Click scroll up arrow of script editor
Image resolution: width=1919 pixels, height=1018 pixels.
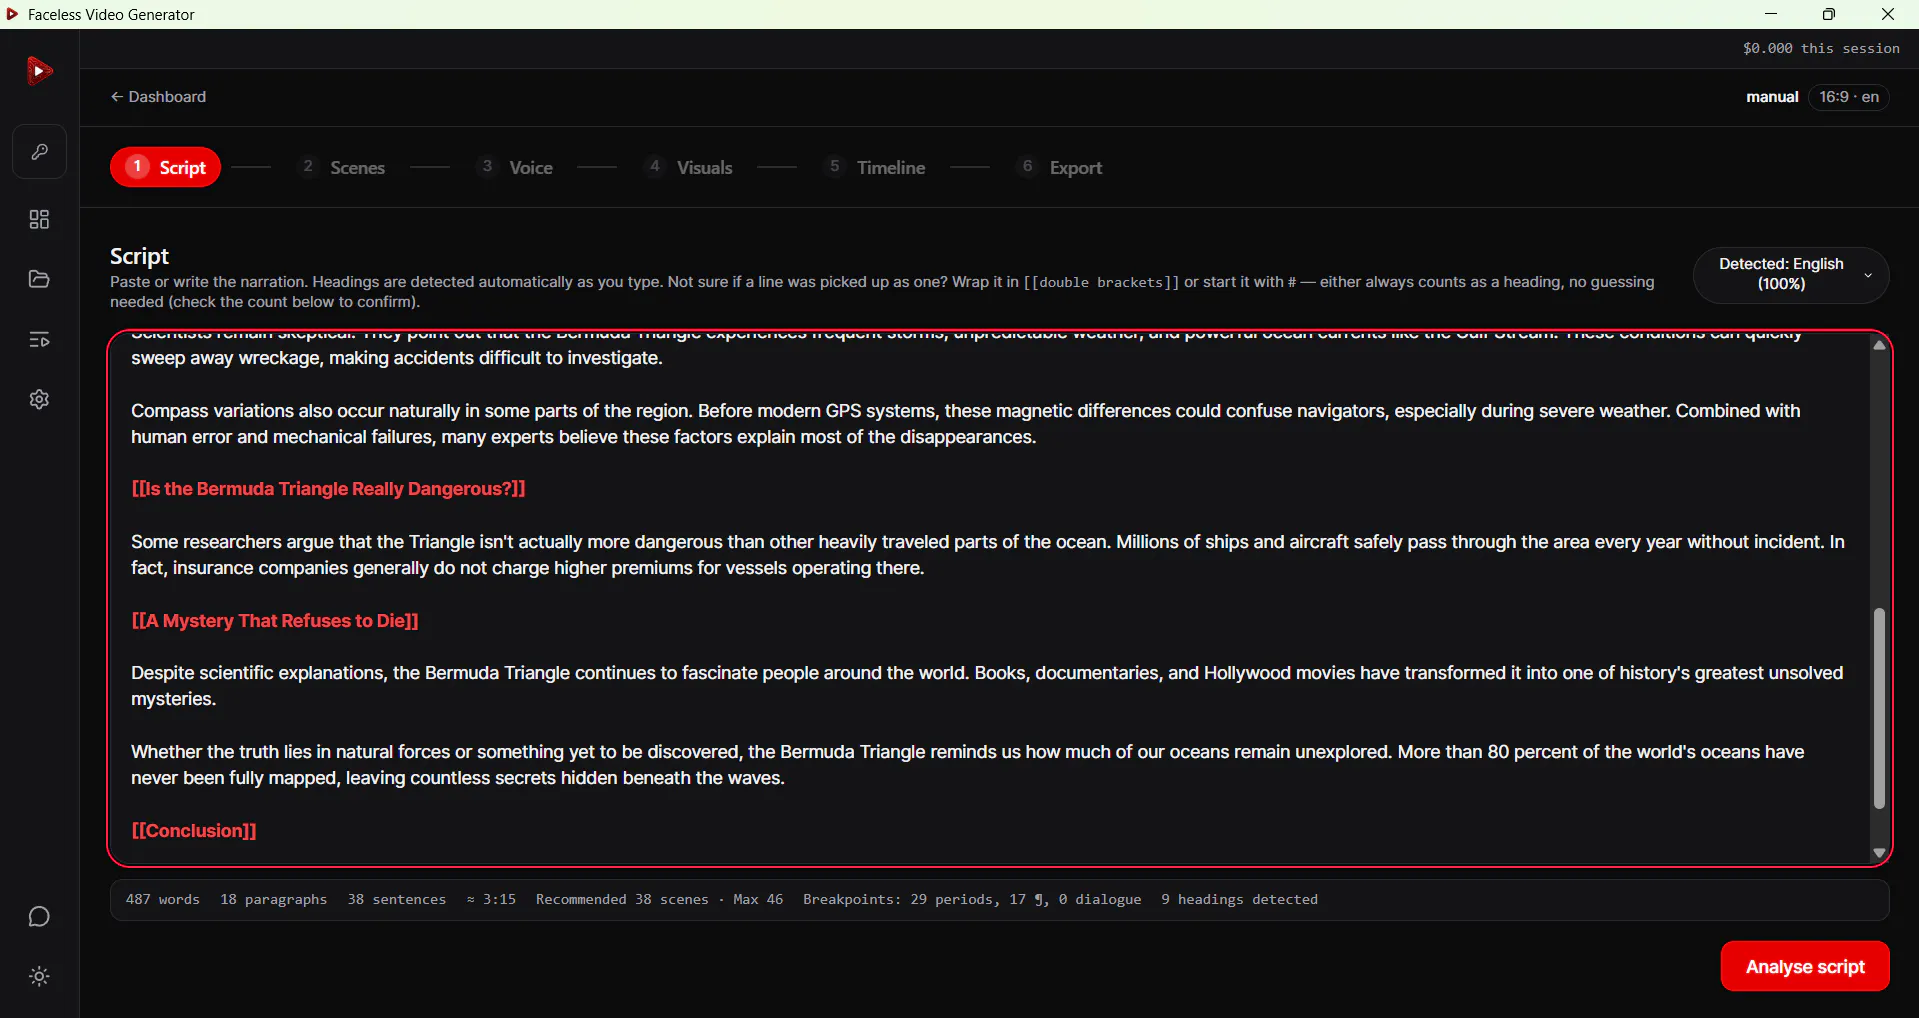[x=1879, y=345]
